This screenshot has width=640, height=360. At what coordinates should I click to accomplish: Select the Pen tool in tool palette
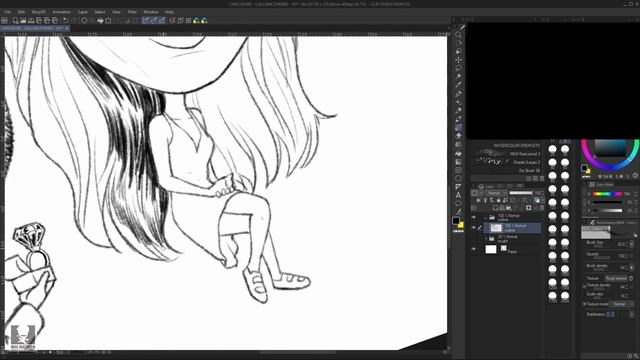click(x=458, y=93)
